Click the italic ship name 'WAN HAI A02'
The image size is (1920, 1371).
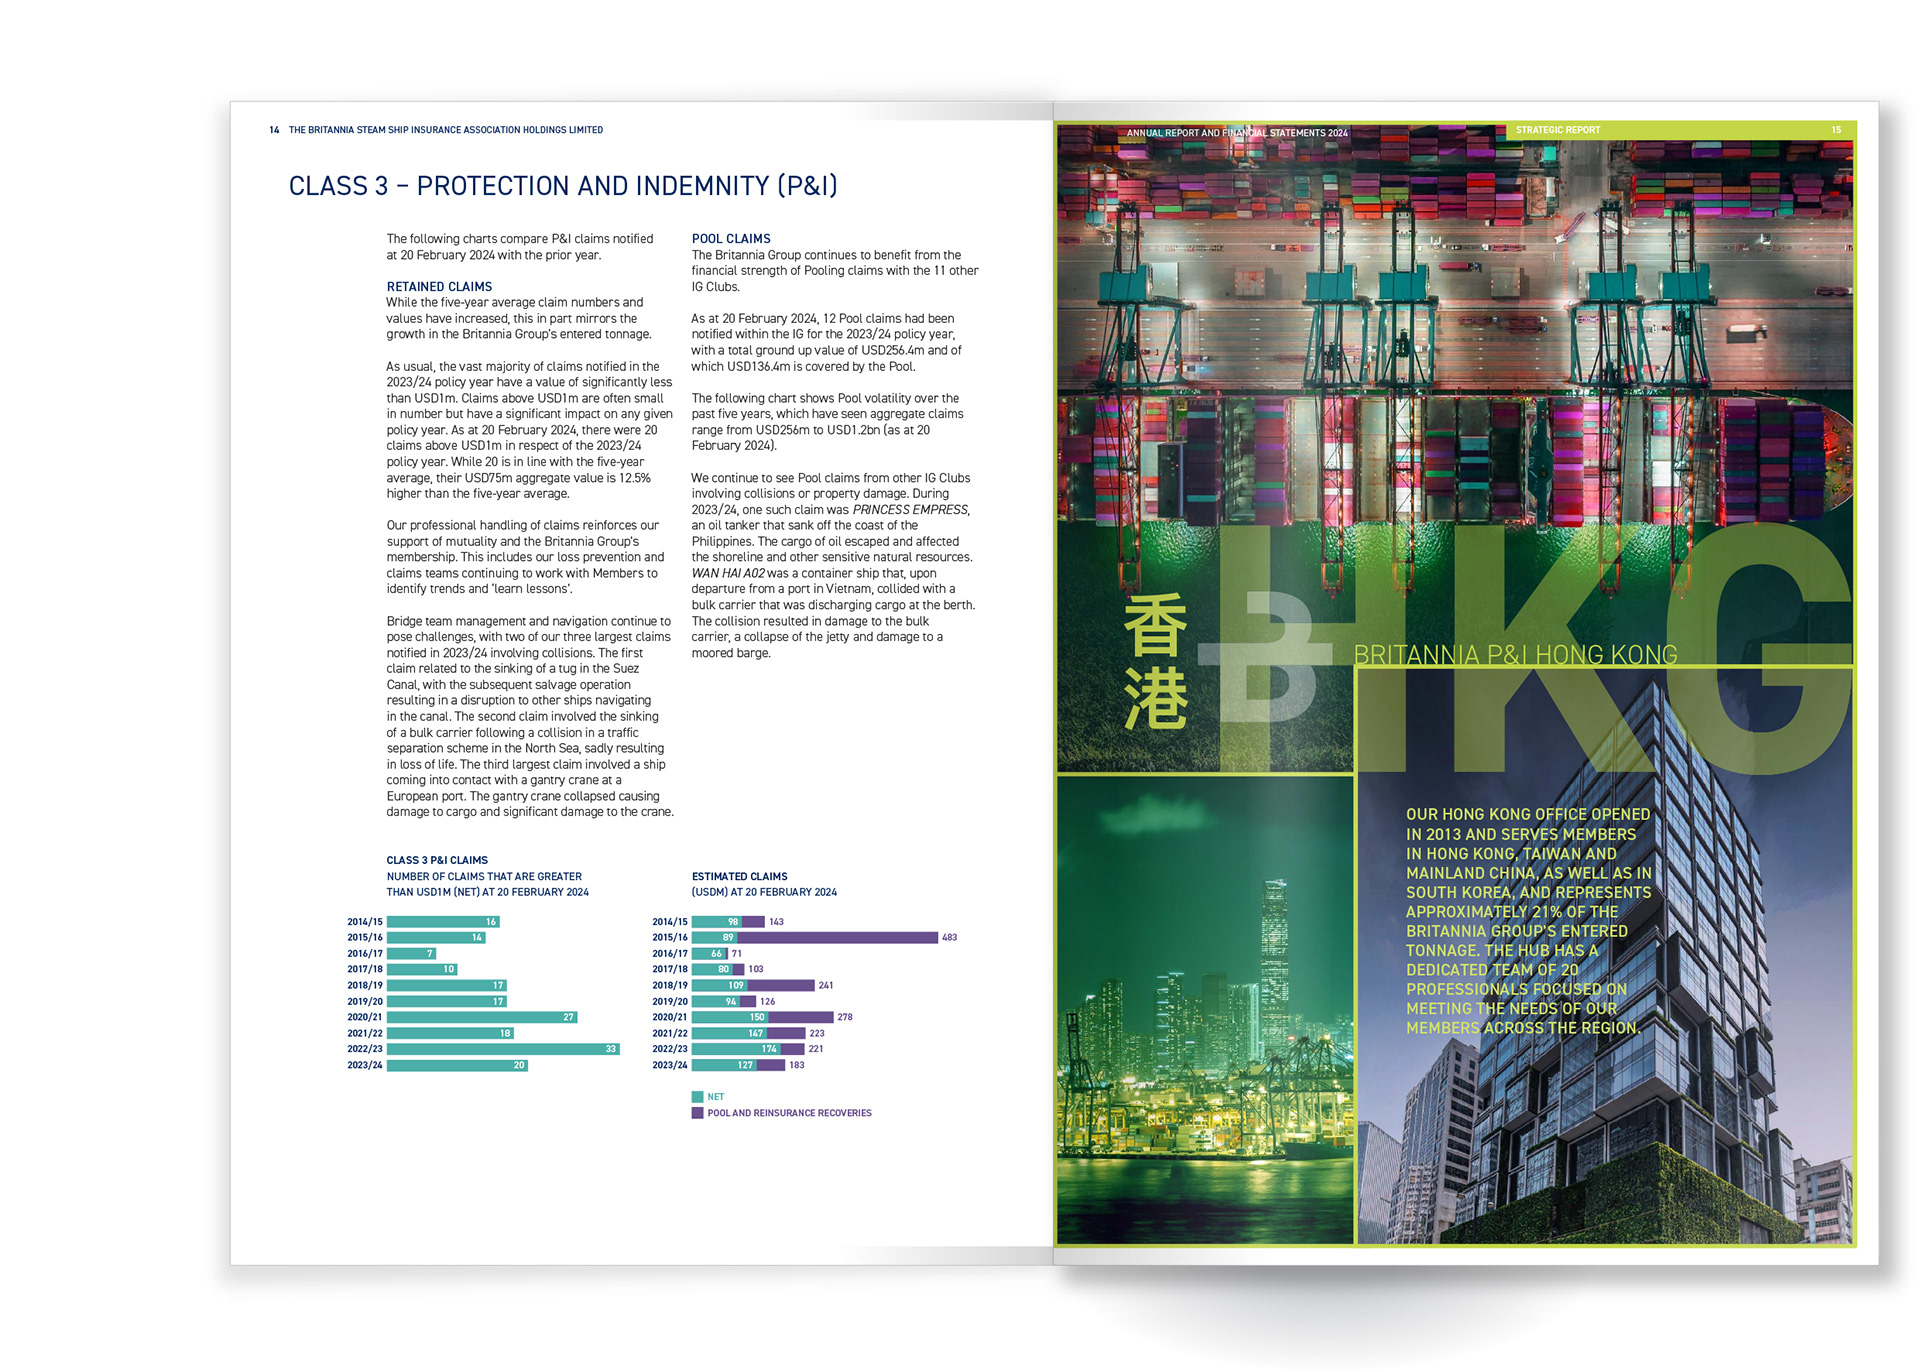tap(728, 573)
